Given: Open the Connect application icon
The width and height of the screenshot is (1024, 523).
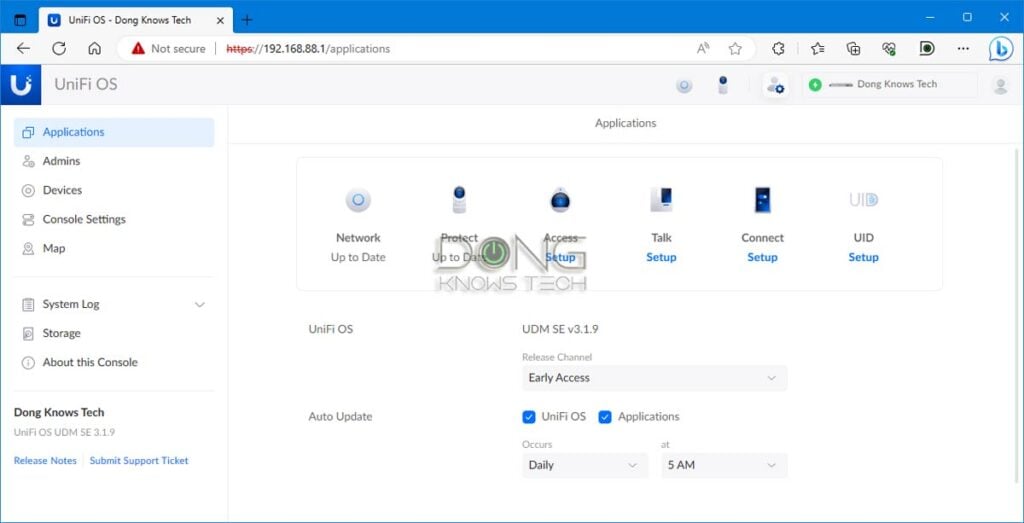Looking at the screenshot, I should 762,200.
